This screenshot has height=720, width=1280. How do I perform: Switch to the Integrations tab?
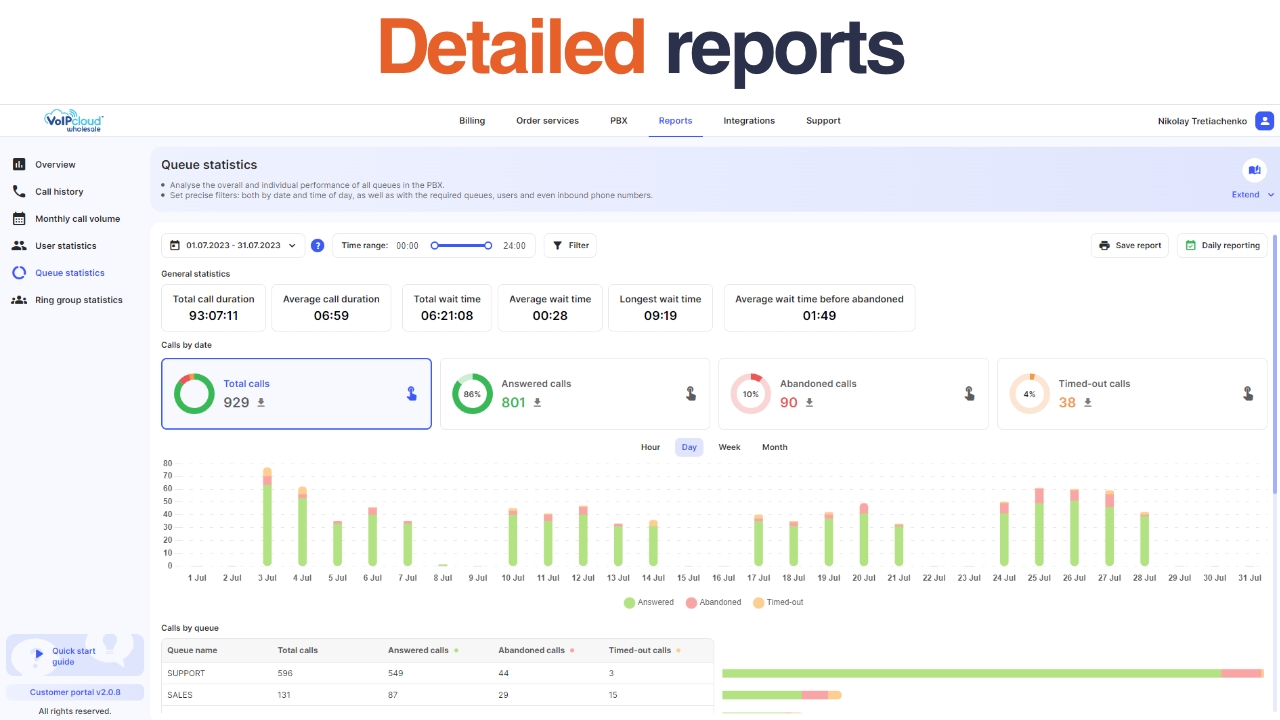coord(749,120)
